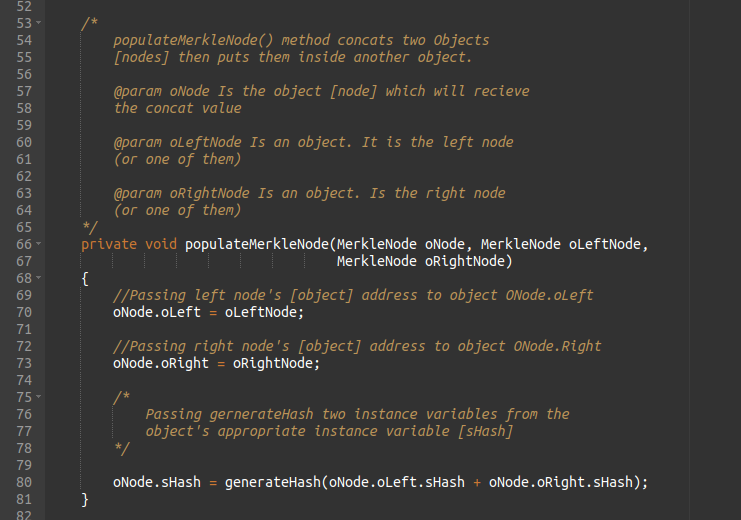Viewport: 741px width, 520px height.
Task: Click the 'void' keyword in method declaration
Action: (x=161, y=244)
